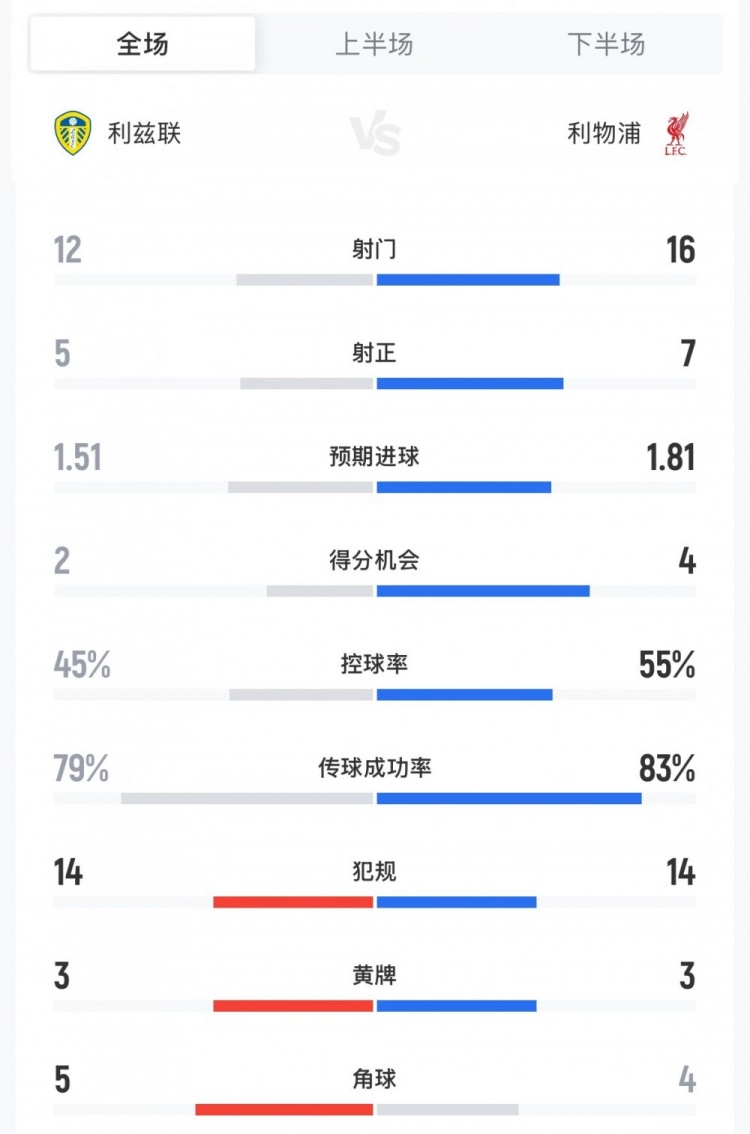The image size is (750, 1134).
Task: Click the blue 传球成功率 pass accuracy bar
Action: tap(509, 798)
